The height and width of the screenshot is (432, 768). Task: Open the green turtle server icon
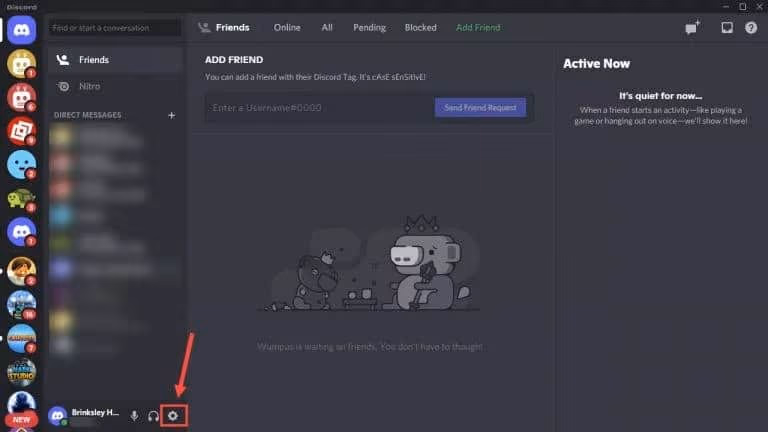click(x=22, y=198)
